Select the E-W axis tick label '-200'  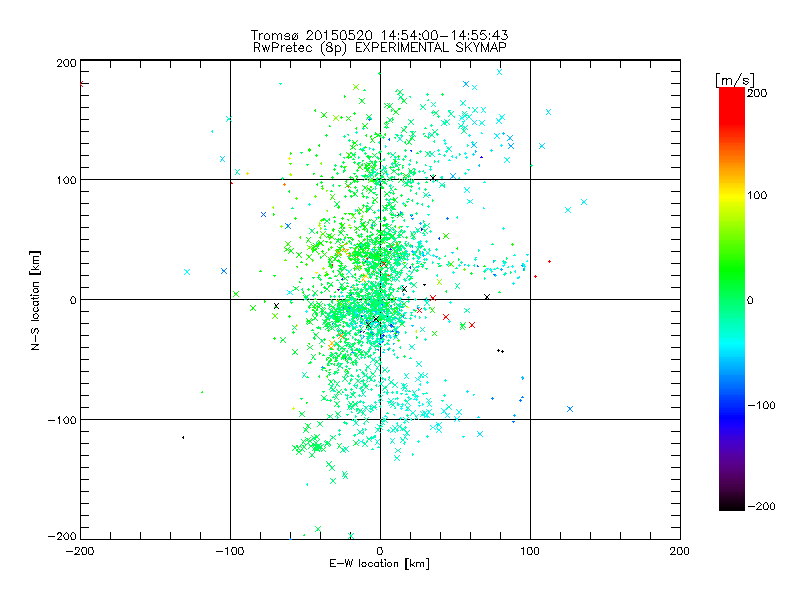[x=80, y=551]
